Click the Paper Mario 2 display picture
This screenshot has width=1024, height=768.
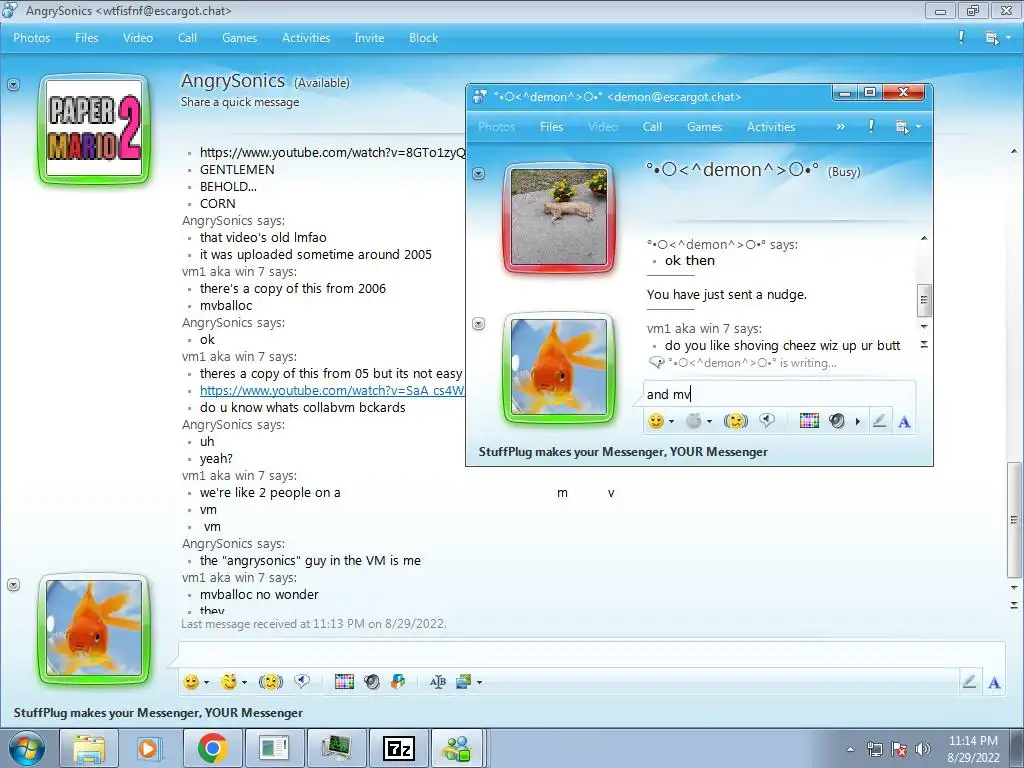pos(95,128)
